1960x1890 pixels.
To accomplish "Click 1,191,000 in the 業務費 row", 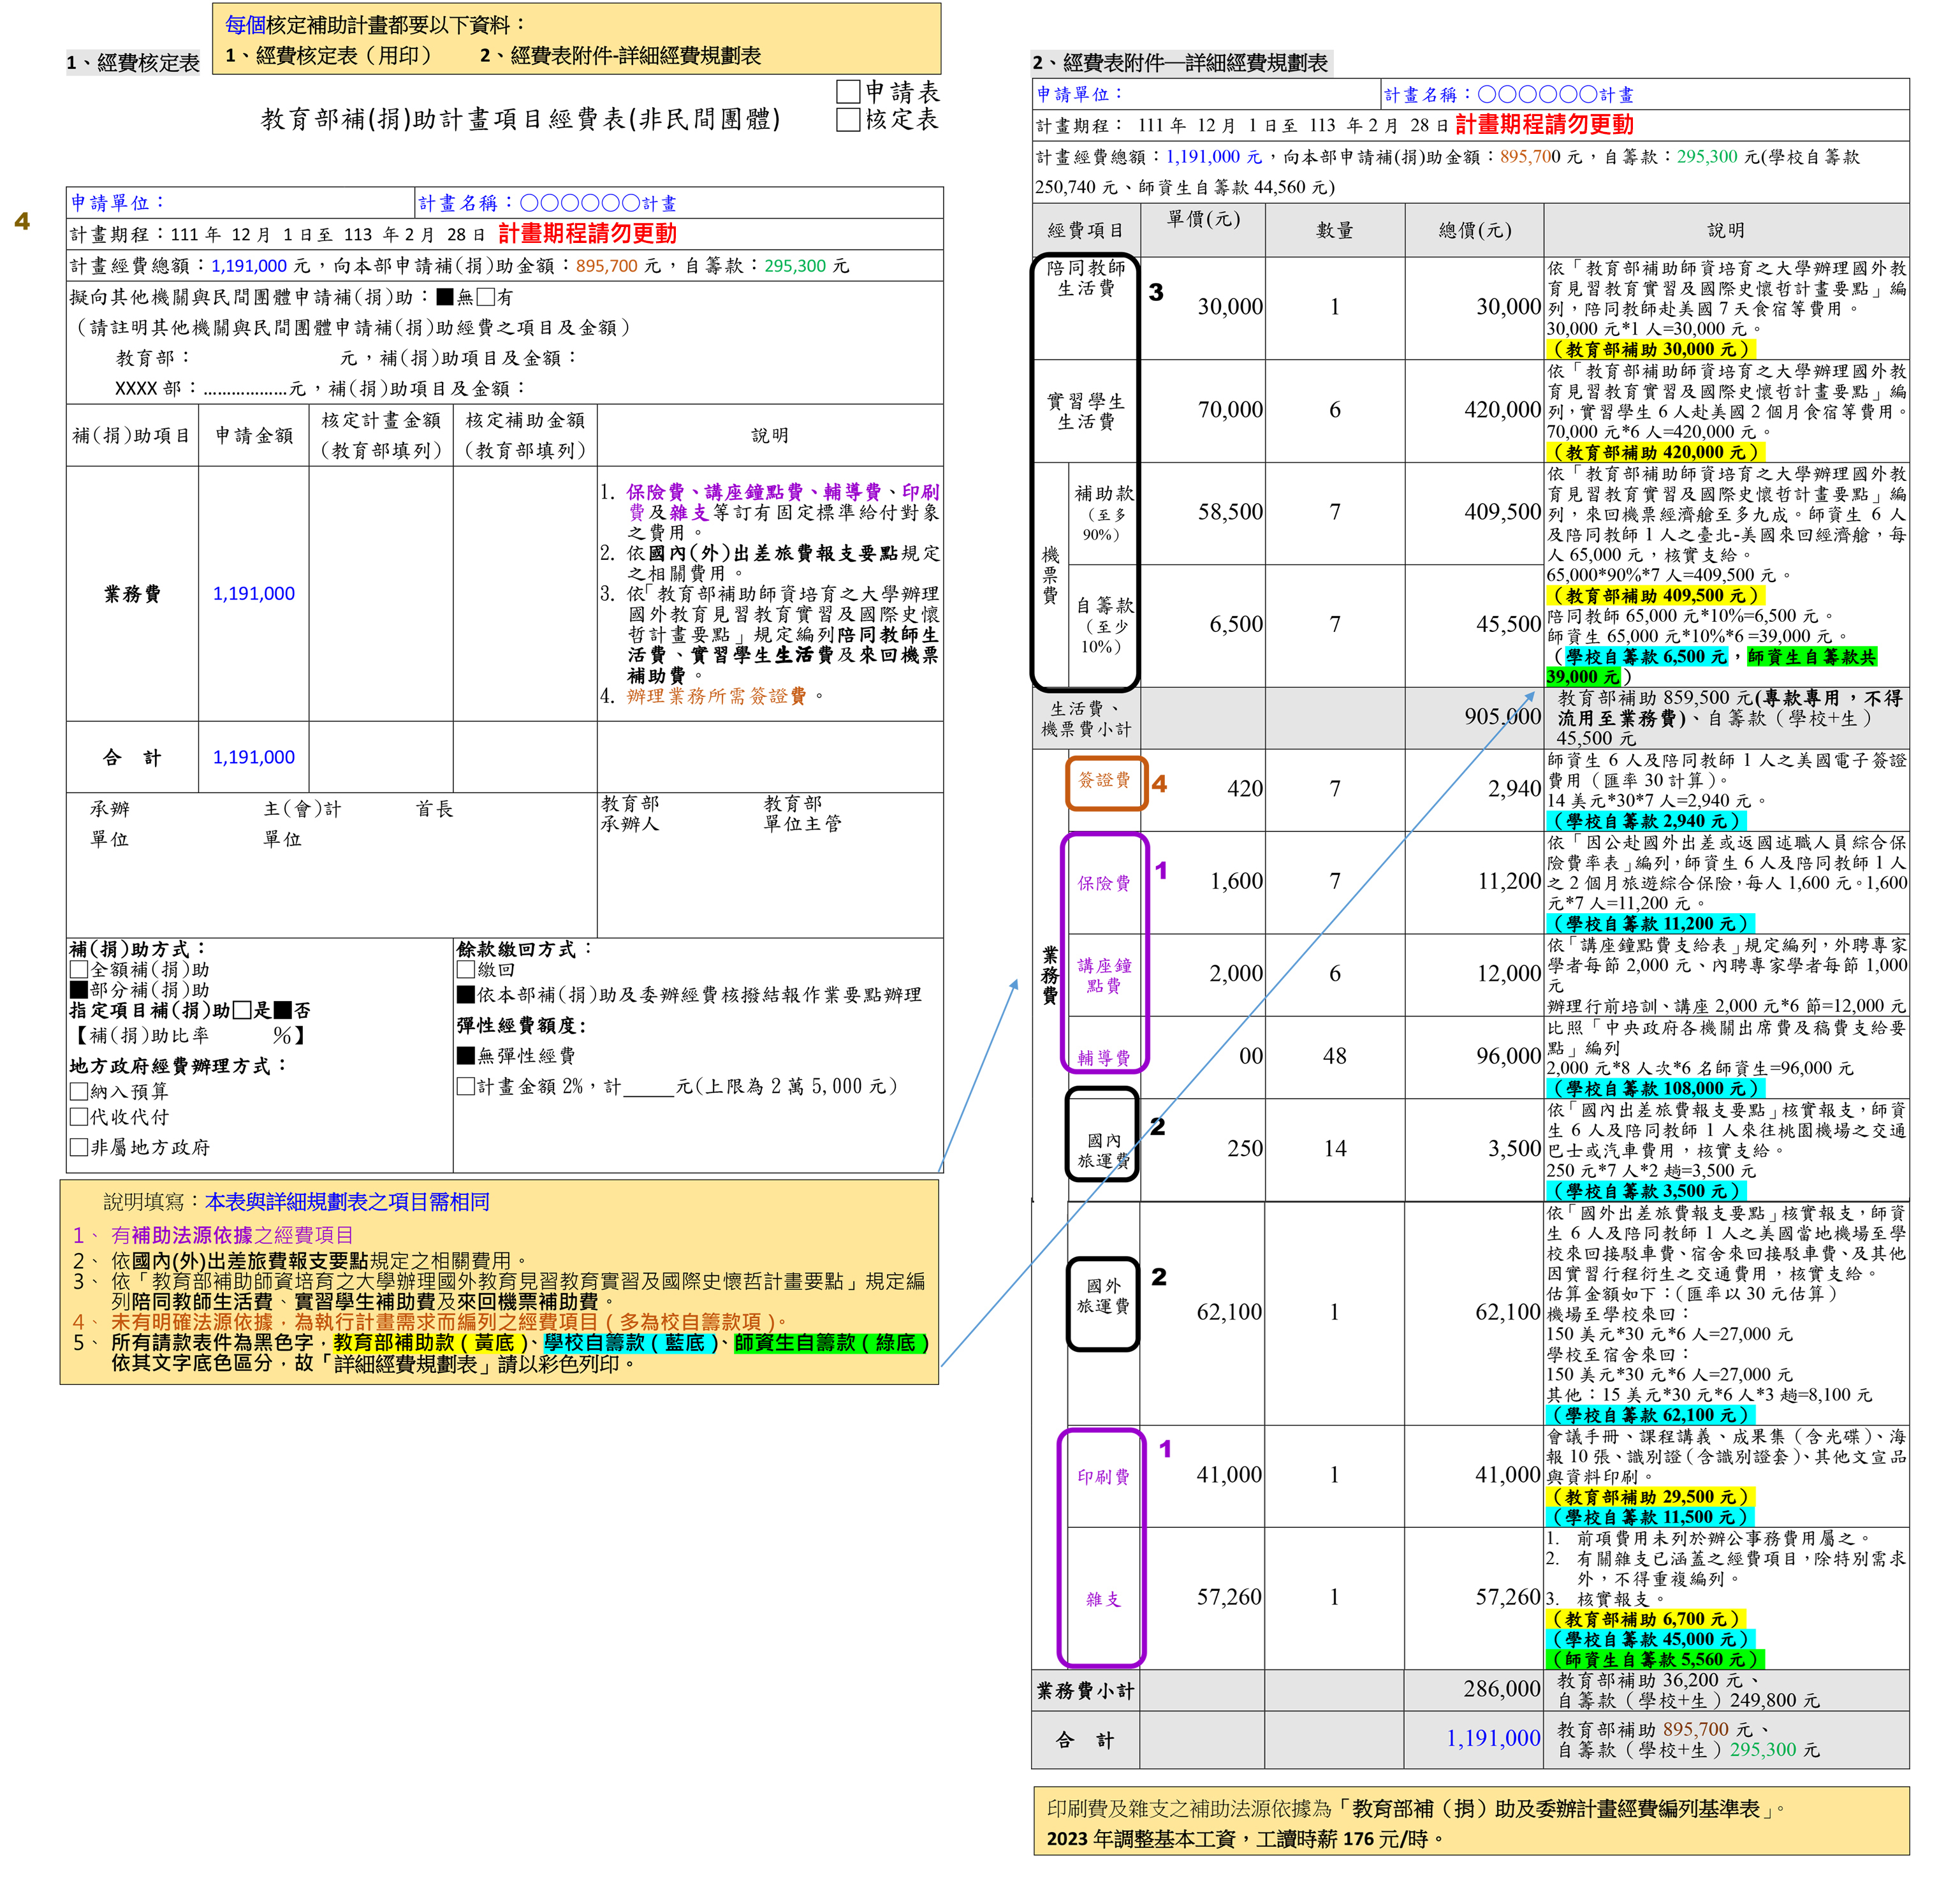I will coord(254,594).
